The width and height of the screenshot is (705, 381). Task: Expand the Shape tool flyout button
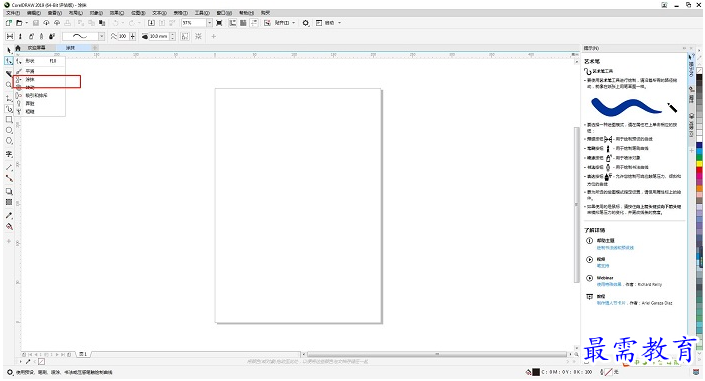[x=9, y=61]
